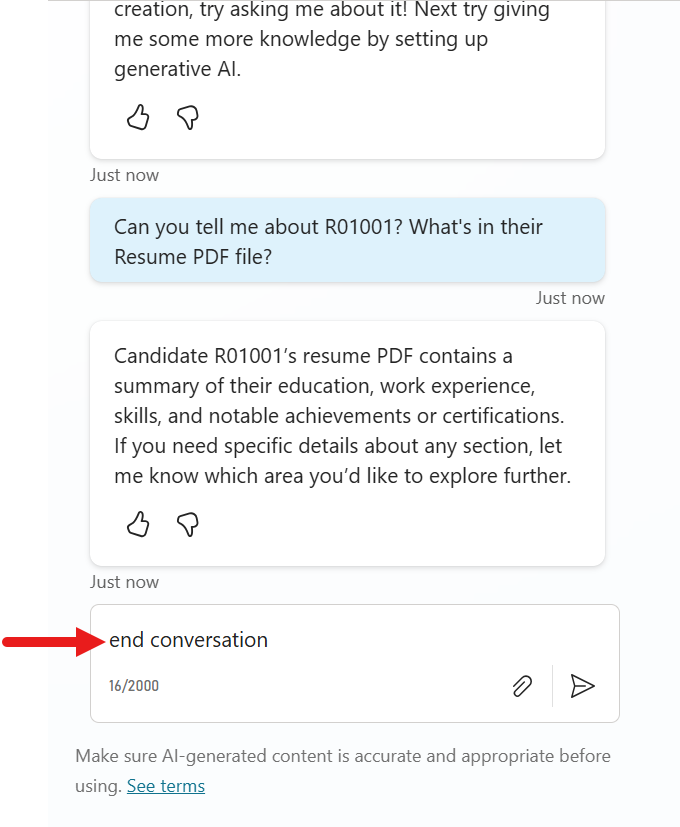Open the See terms link
680x827 pixels.
point(165,785)
